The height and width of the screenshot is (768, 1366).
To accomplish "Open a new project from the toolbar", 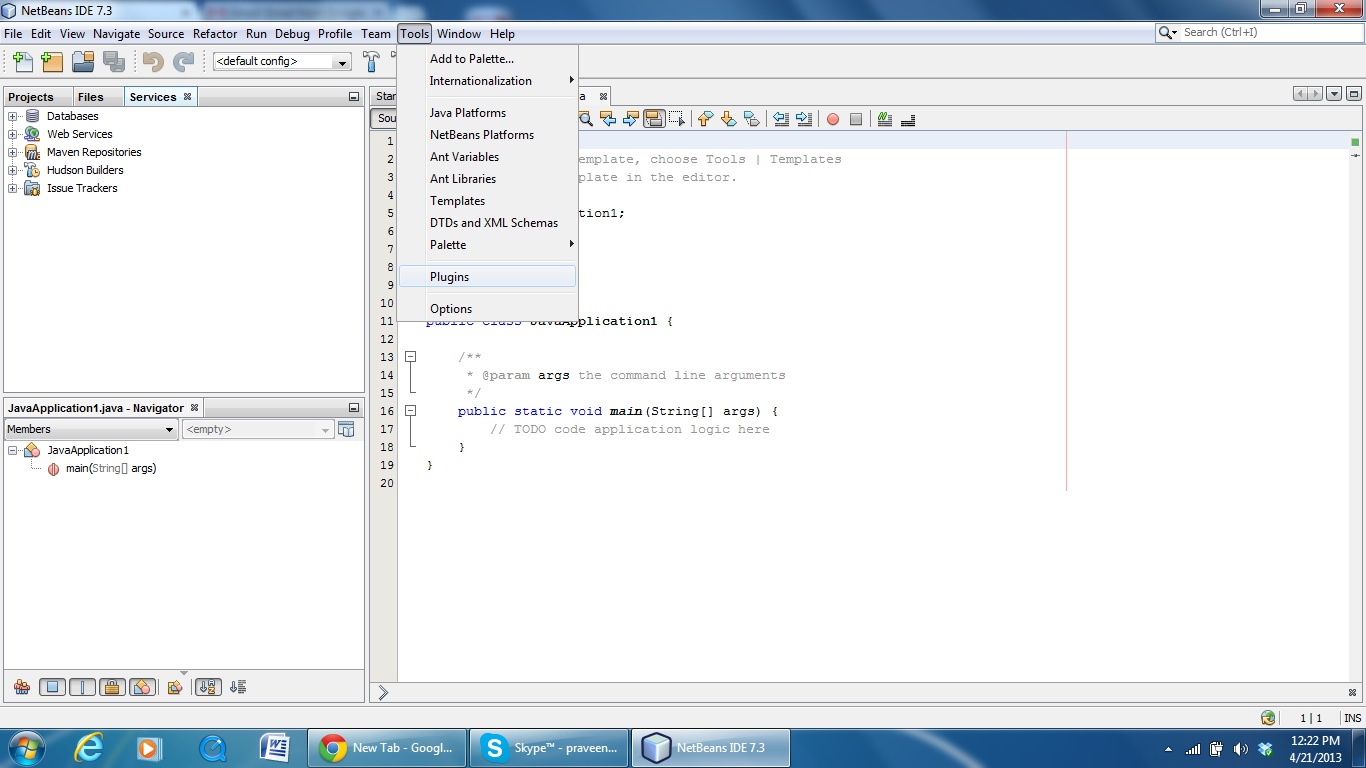I will click(x=51, y=61).
